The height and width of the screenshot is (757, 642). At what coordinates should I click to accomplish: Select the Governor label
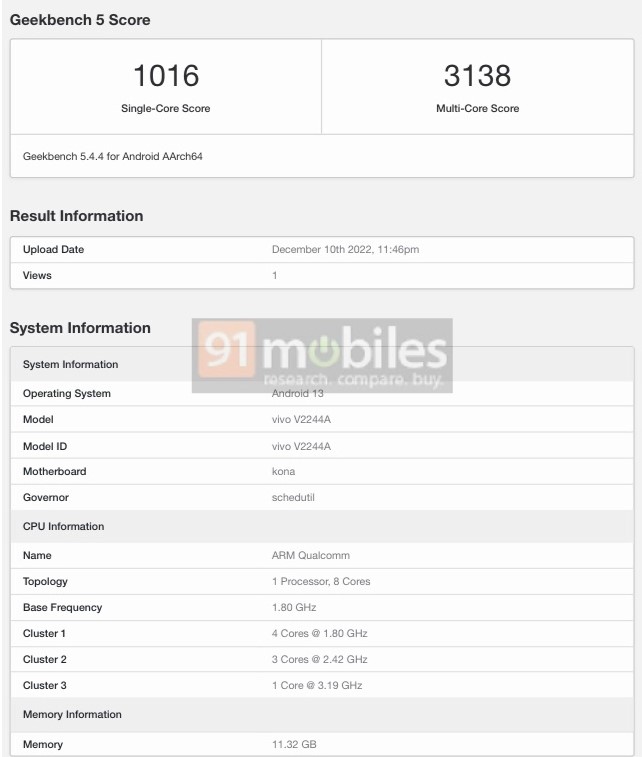46,498
